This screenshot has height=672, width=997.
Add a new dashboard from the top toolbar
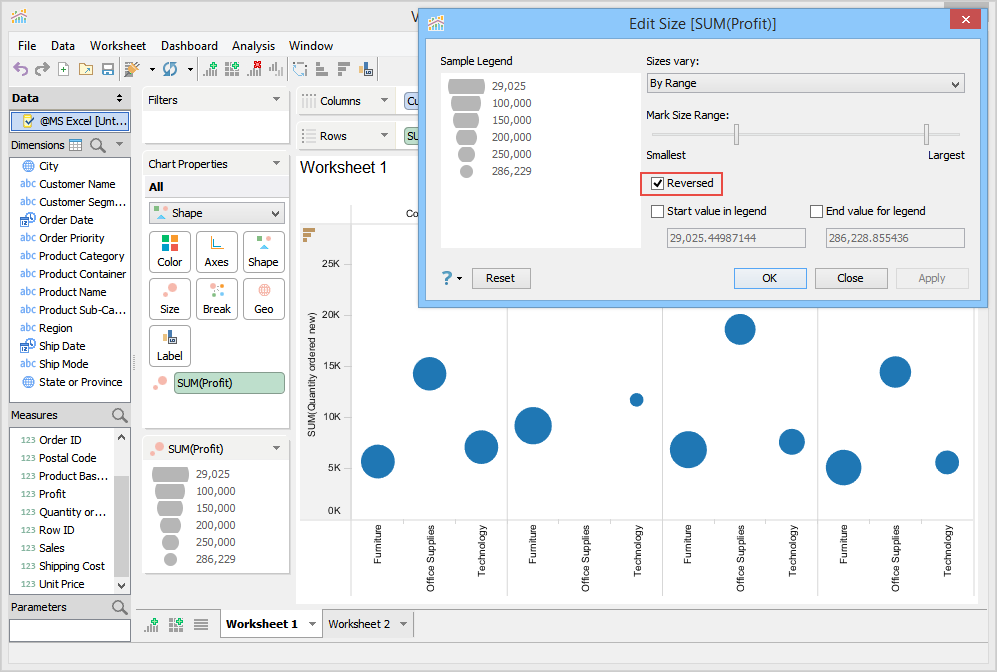(x=232, y=69)
